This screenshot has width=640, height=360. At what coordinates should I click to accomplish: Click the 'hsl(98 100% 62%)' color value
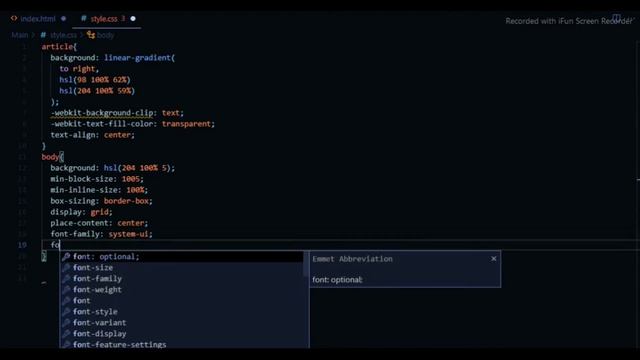tap(95, 80)
